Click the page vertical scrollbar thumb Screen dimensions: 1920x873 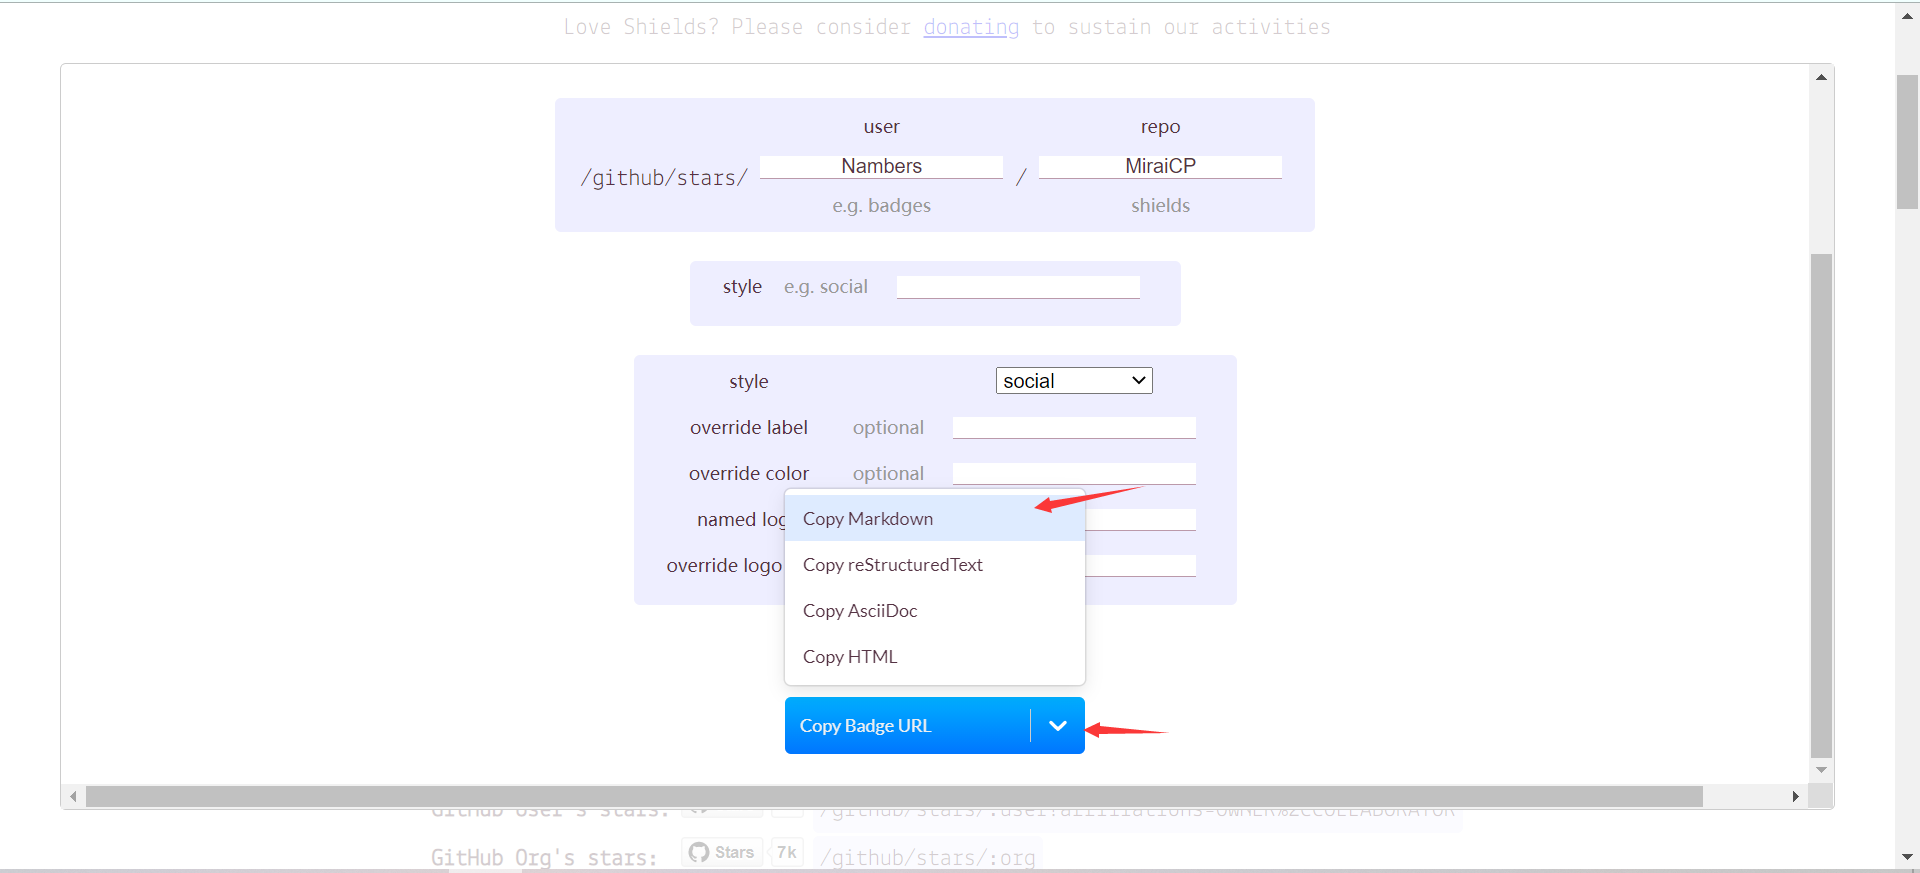coord(1908,141)
